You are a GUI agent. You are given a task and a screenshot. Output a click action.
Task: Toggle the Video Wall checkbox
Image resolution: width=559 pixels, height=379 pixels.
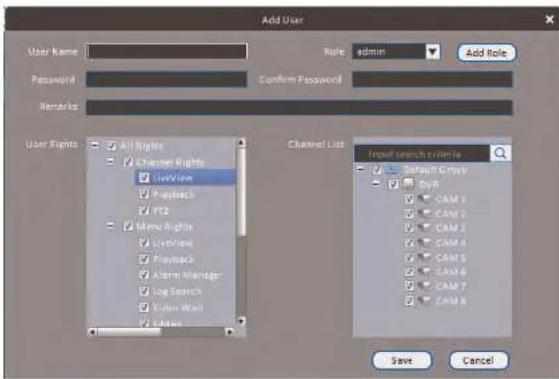coord(144,307)
